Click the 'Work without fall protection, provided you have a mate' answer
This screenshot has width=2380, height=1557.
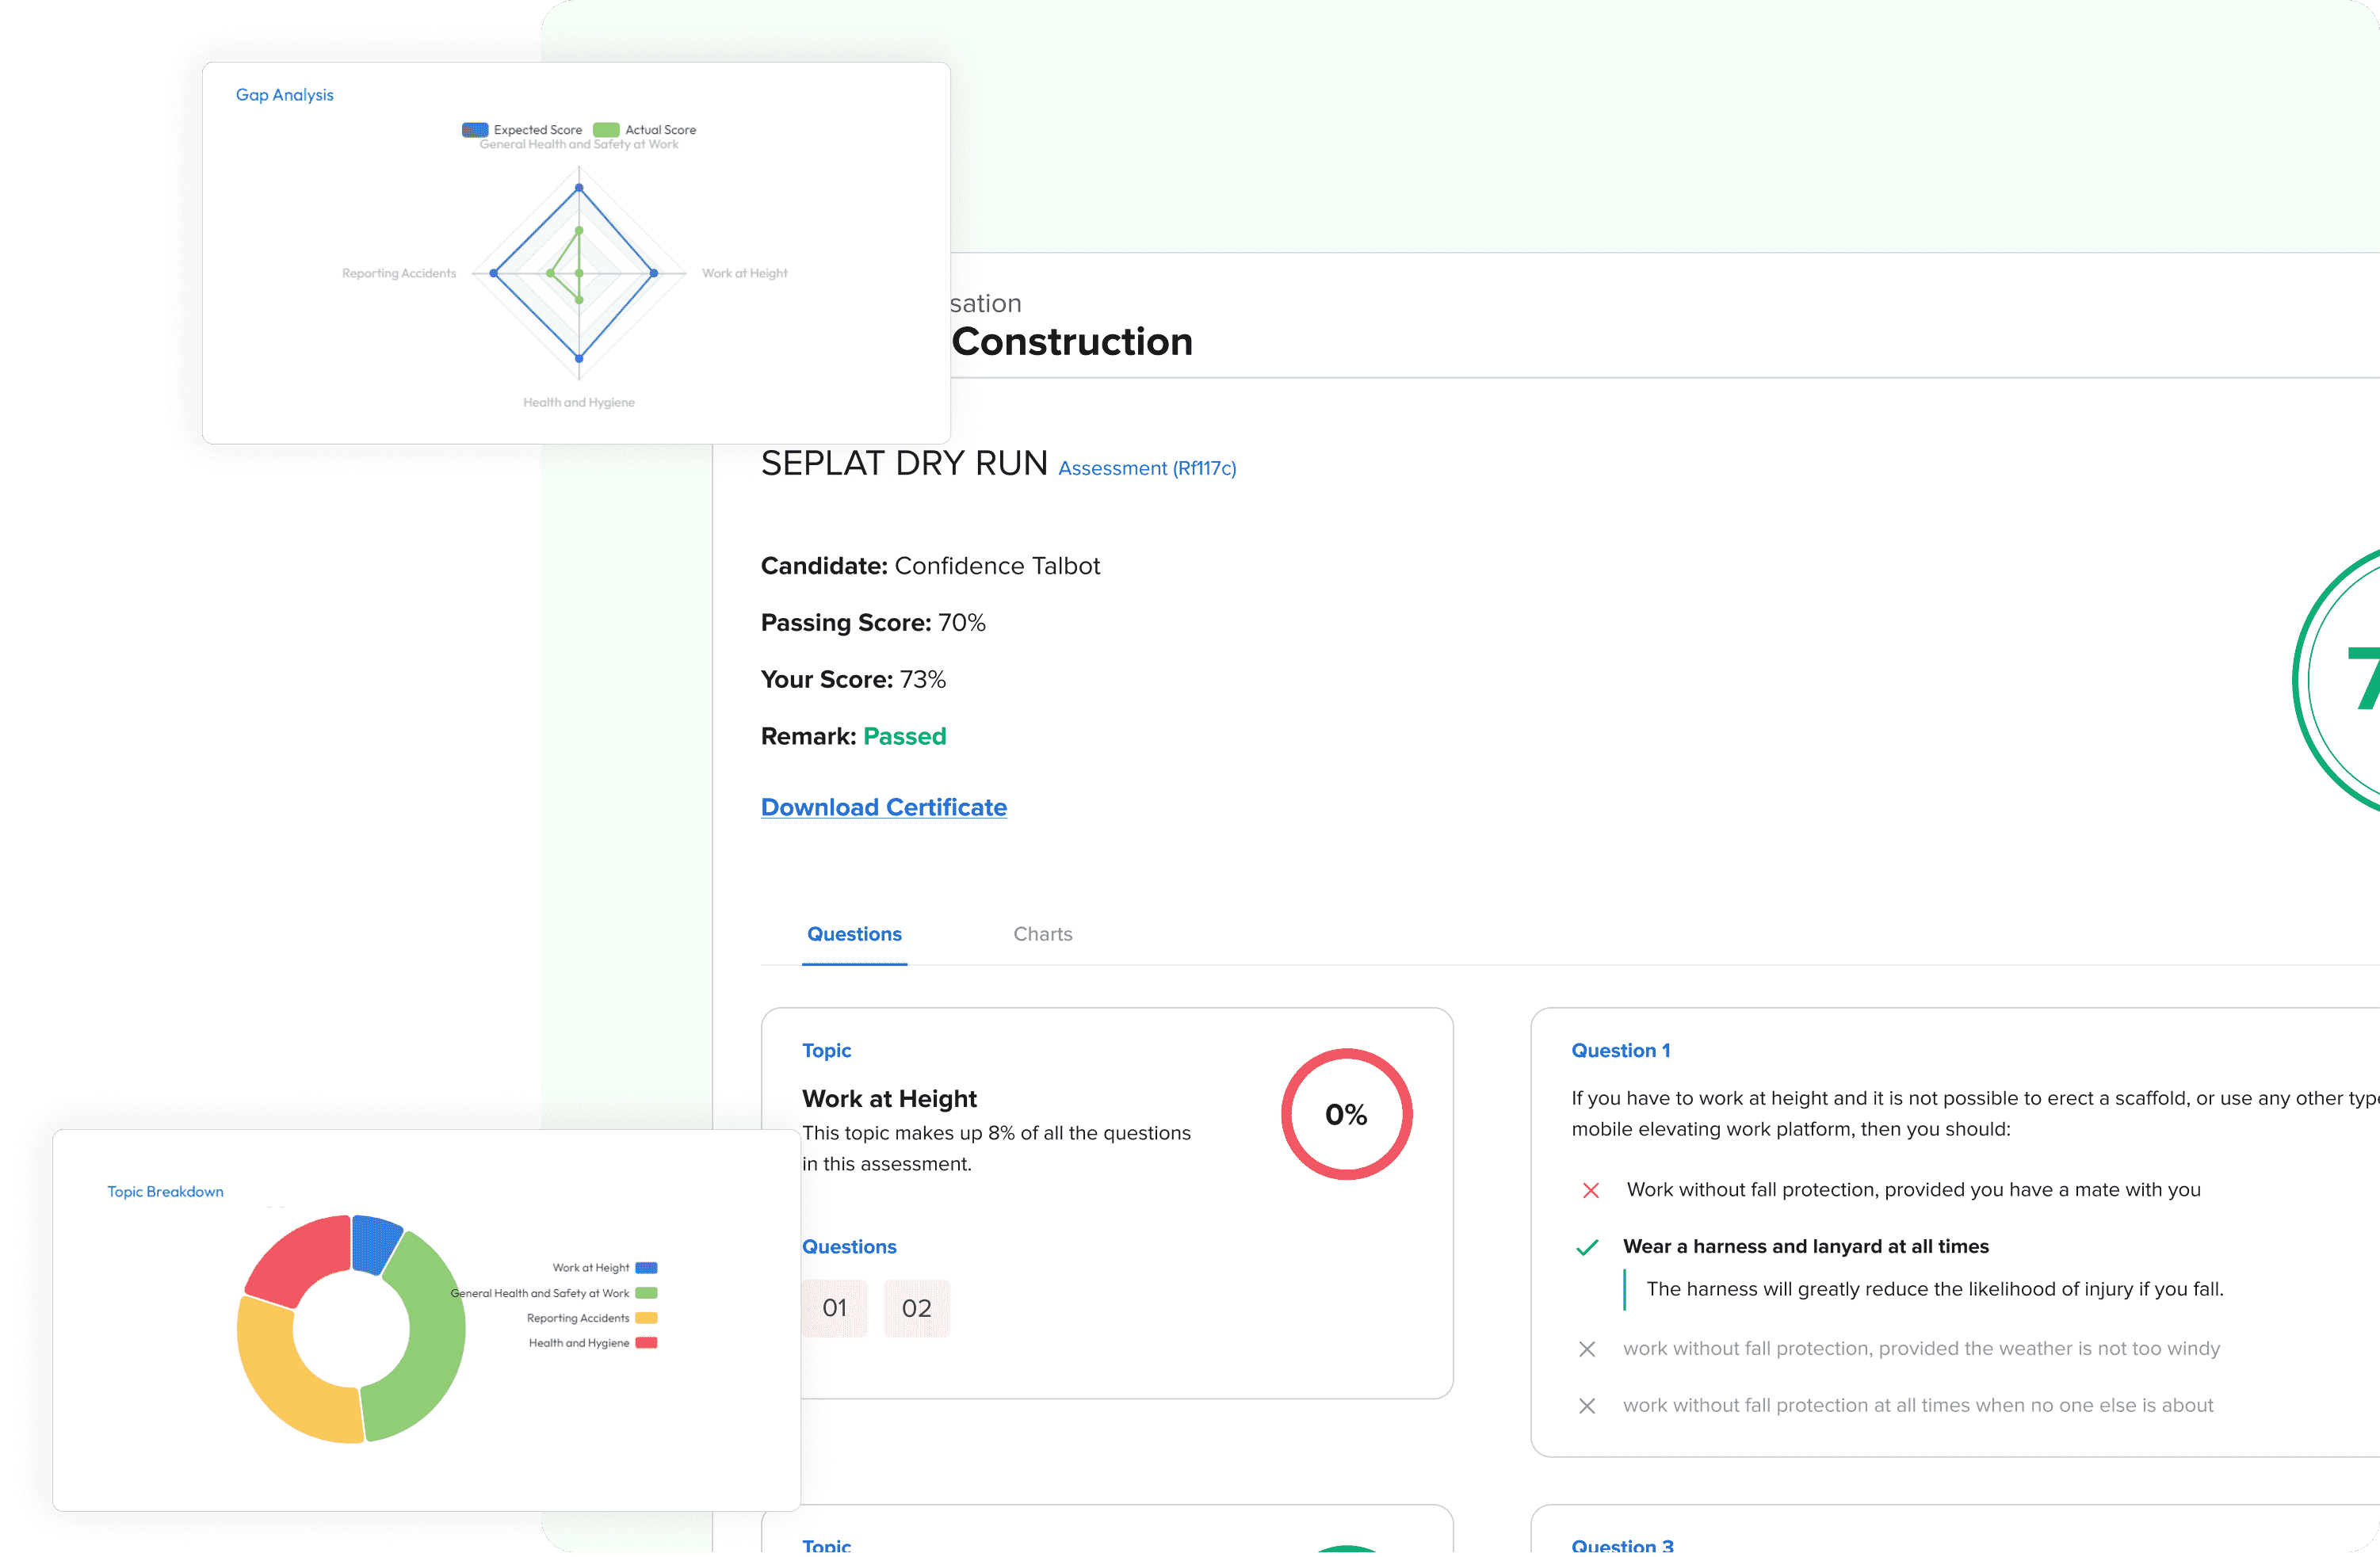coord(1913,1190)
